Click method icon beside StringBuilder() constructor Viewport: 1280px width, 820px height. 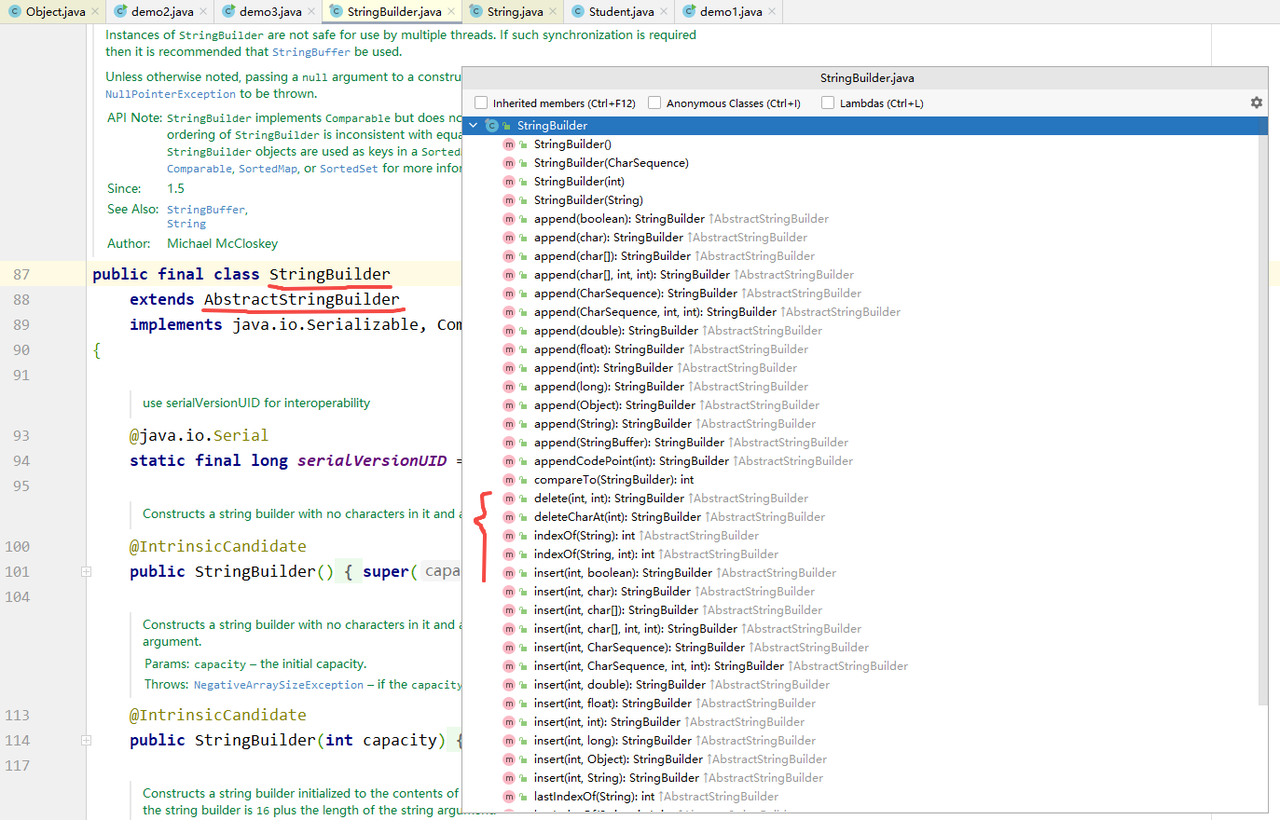pyautogui.click(x=509, y=144)
